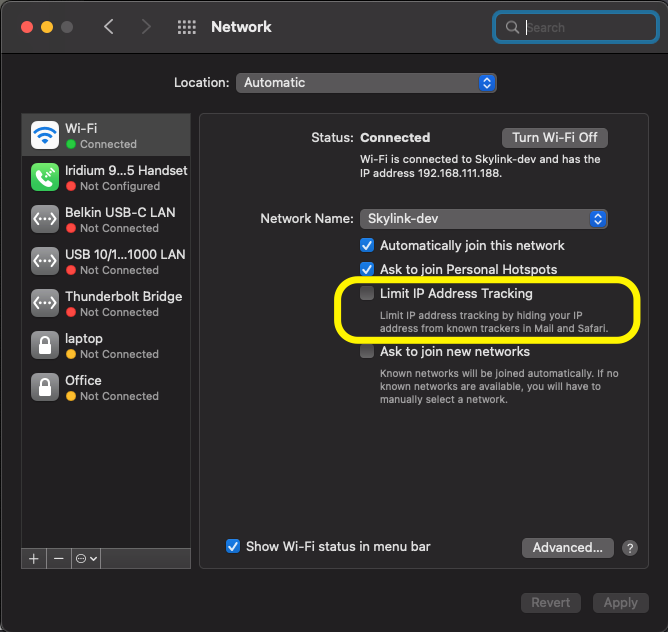The image size is (668, 632).
Task: Click the Iridium Handset phone icon
Action: [x=45, y=177]
